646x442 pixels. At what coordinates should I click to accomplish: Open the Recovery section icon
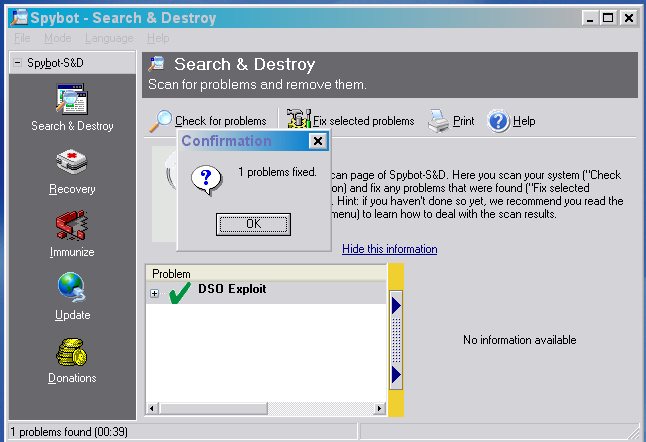click(x=72, y=166)
